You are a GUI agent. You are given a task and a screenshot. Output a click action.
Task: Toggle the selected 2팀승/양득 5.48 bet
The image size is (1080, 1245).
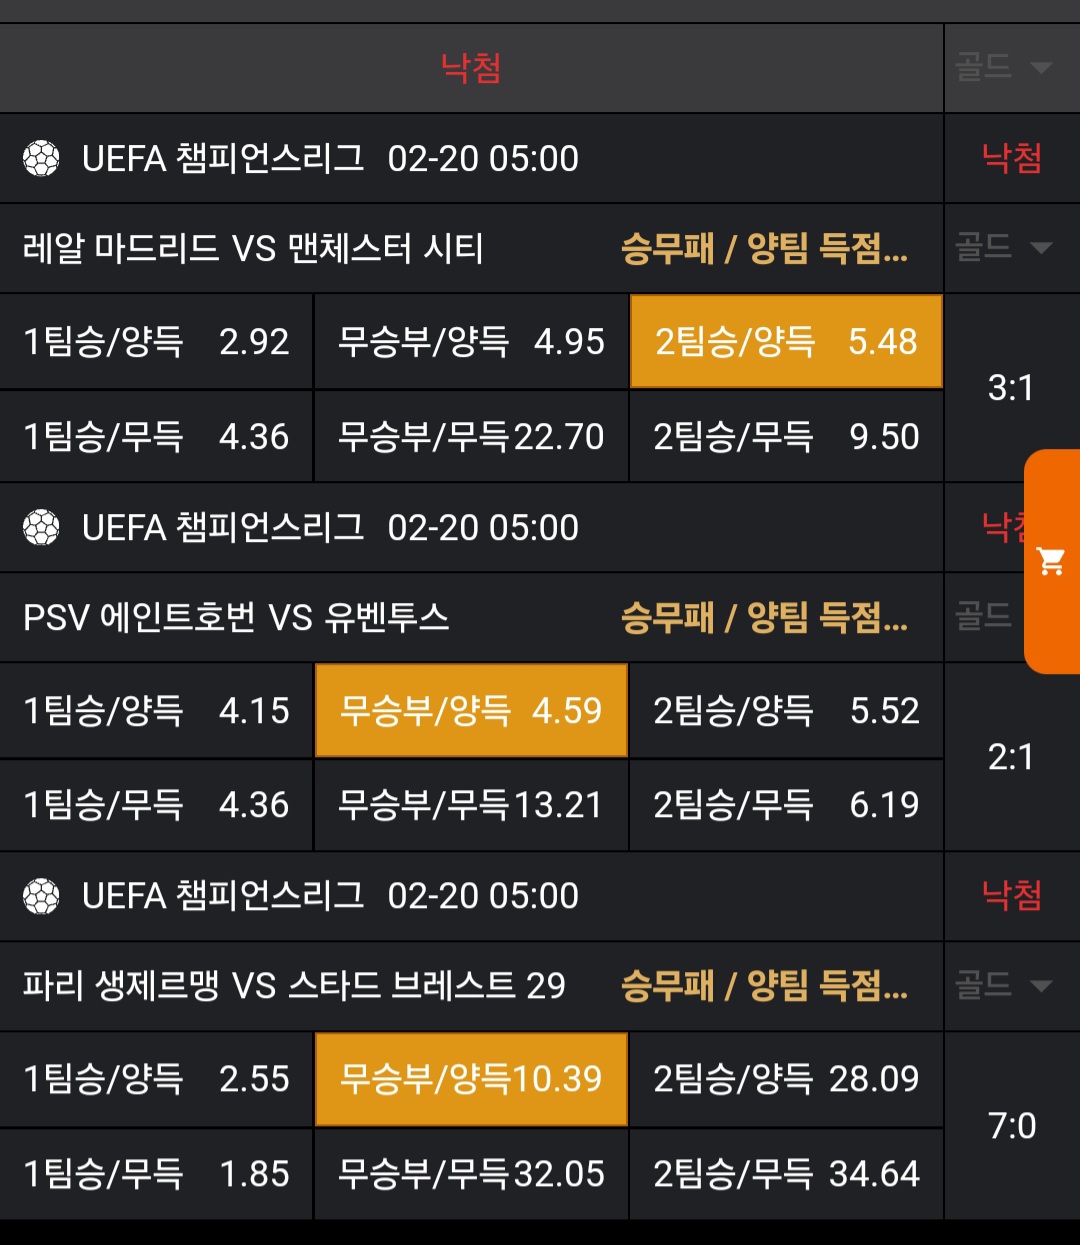[x=786, y=342]
